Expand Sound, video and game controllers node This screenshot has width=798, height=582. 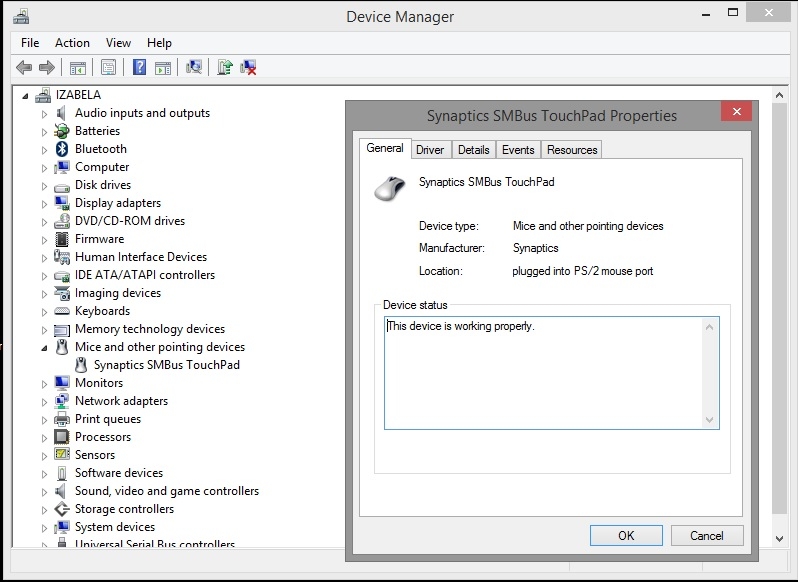tap(44, 492)
